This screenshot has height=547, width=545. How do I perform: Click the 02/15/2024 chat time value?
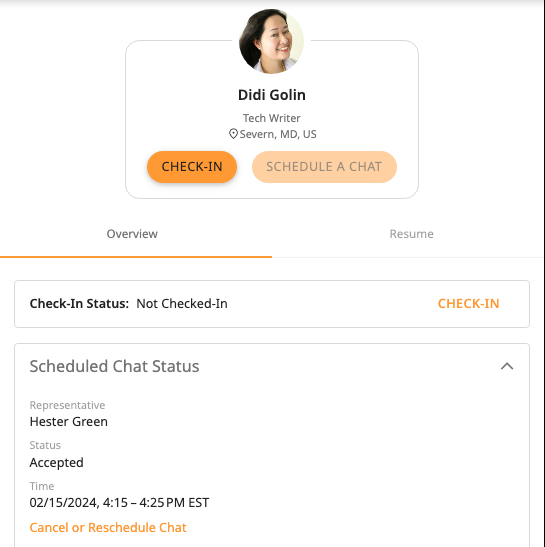(119, 503)
